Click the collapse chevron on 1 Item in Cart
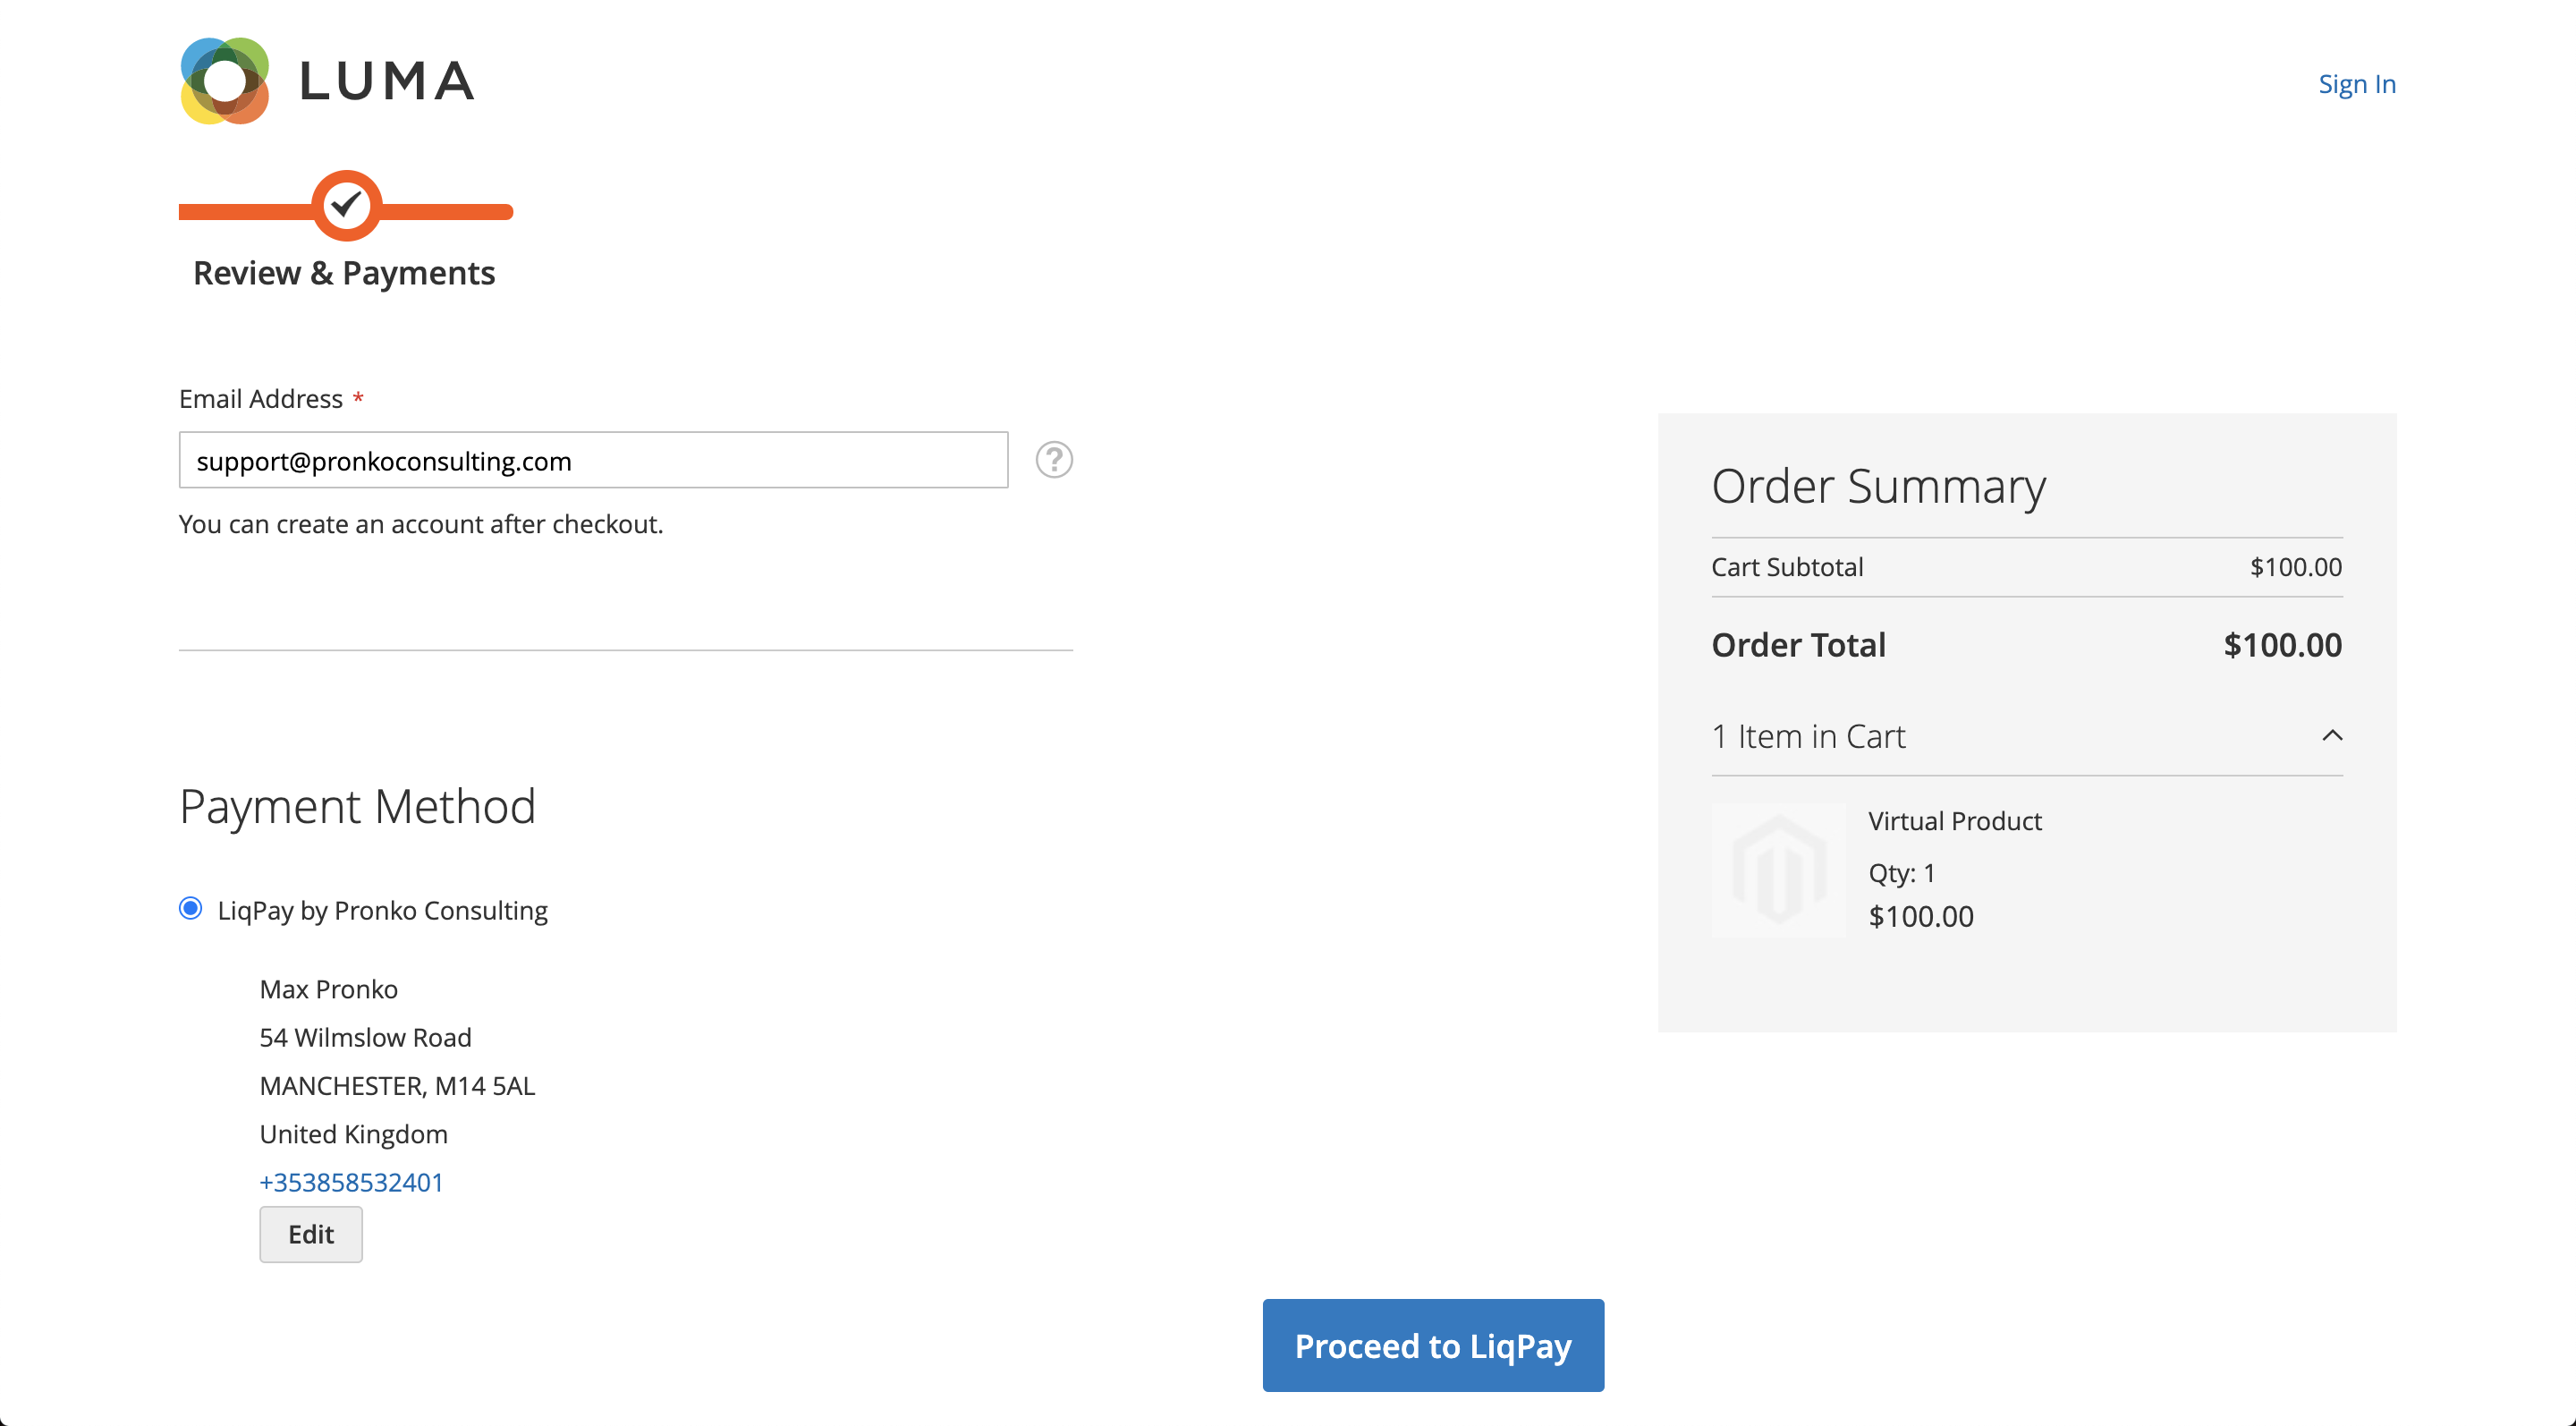 click(2333, 735)
